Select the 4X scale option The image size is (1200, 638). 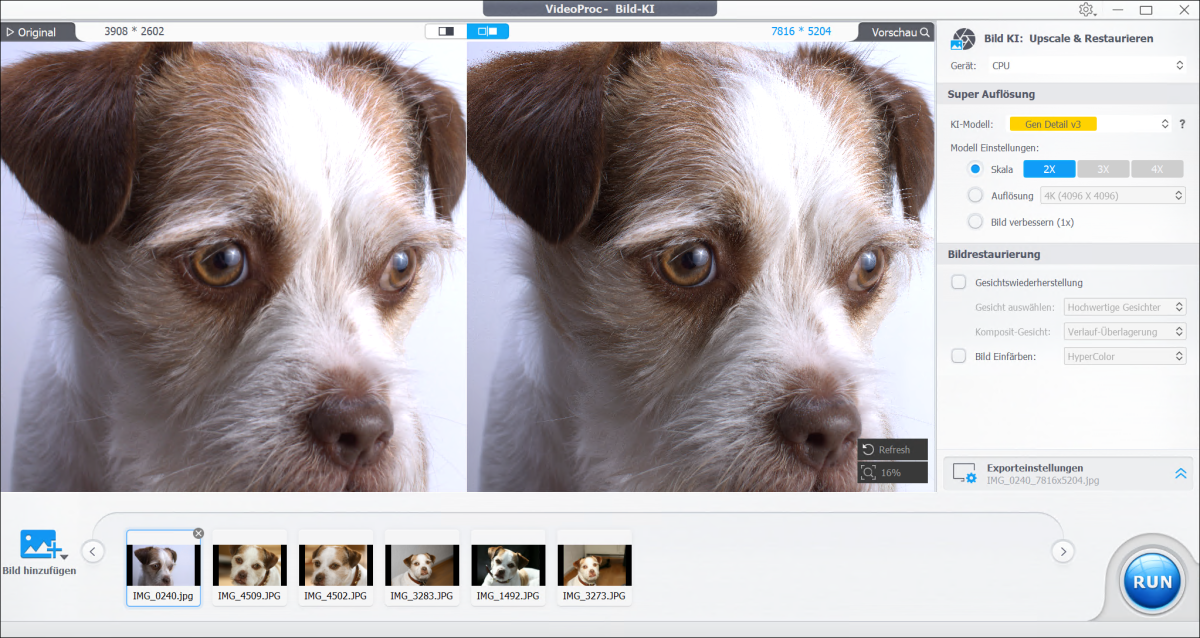(x=1157, y=169)
